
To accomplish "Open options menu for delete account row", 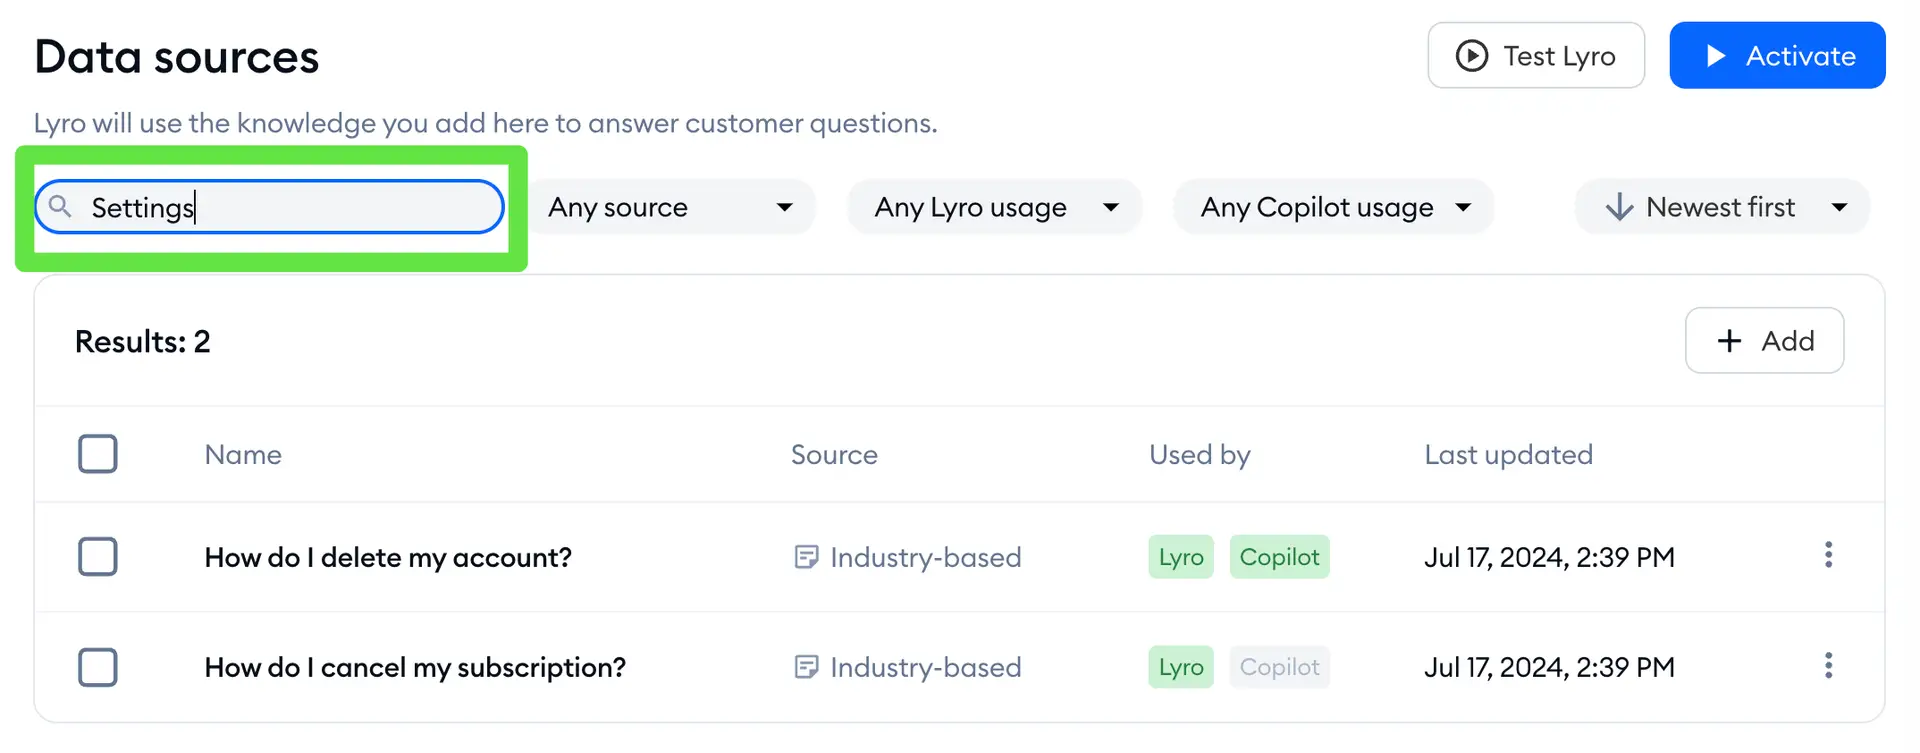I will pos(1828,555).
